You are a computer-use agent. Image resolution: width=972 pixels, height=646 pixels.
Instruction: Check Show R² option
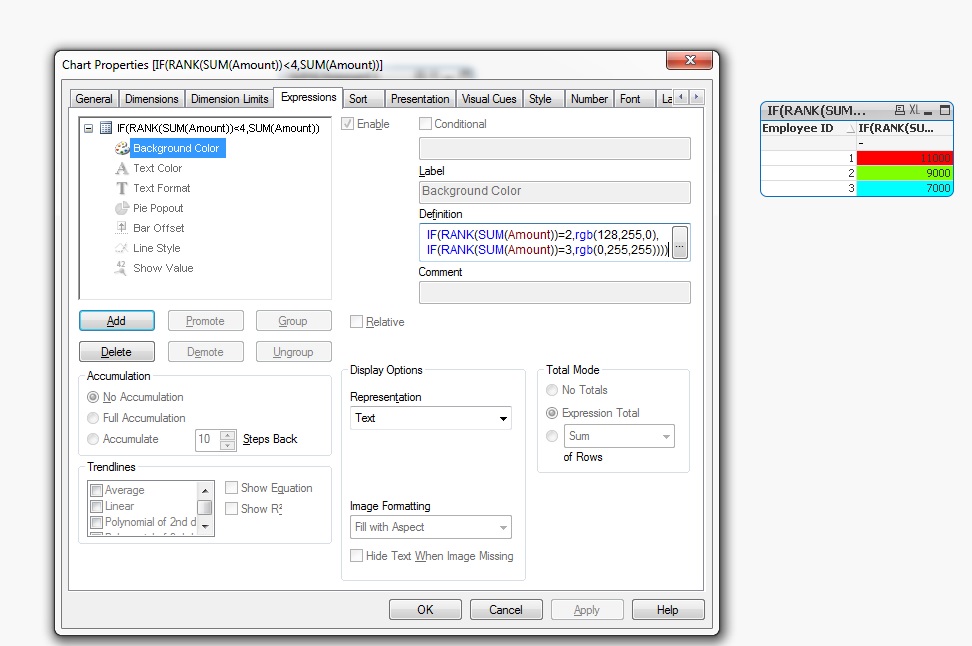231,508
